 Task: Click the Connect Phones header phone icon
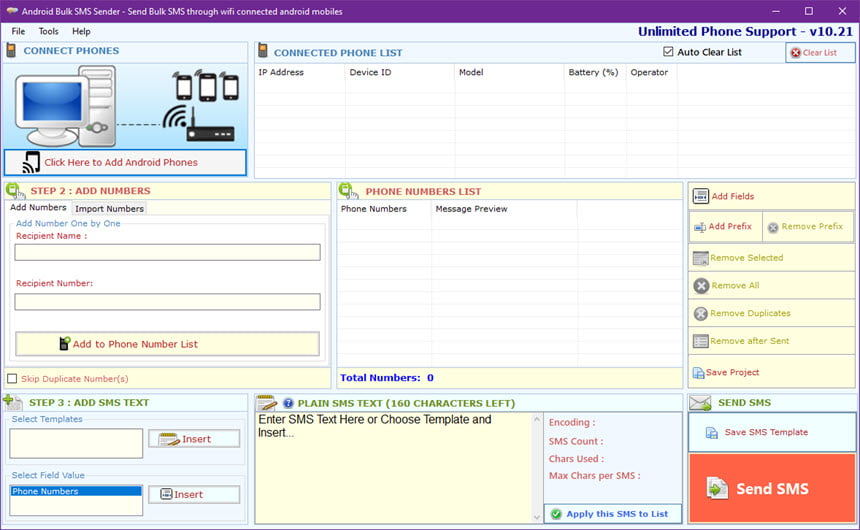tap(11, 50)
